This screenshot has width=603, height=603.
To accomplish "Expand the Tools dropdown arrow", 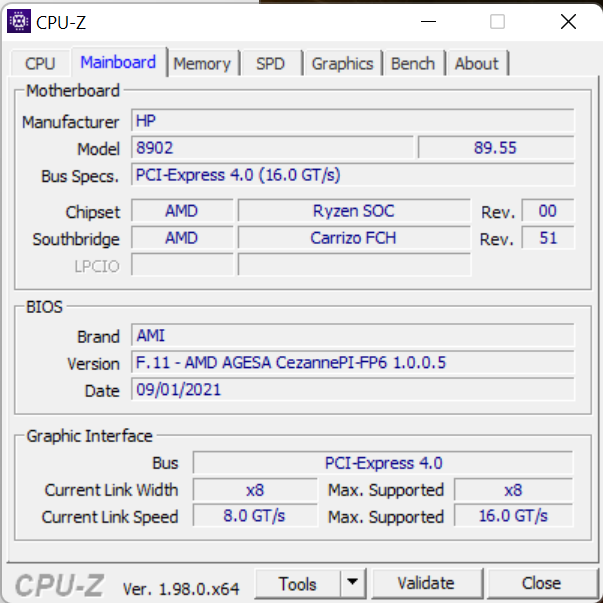I will coord(353,584).
